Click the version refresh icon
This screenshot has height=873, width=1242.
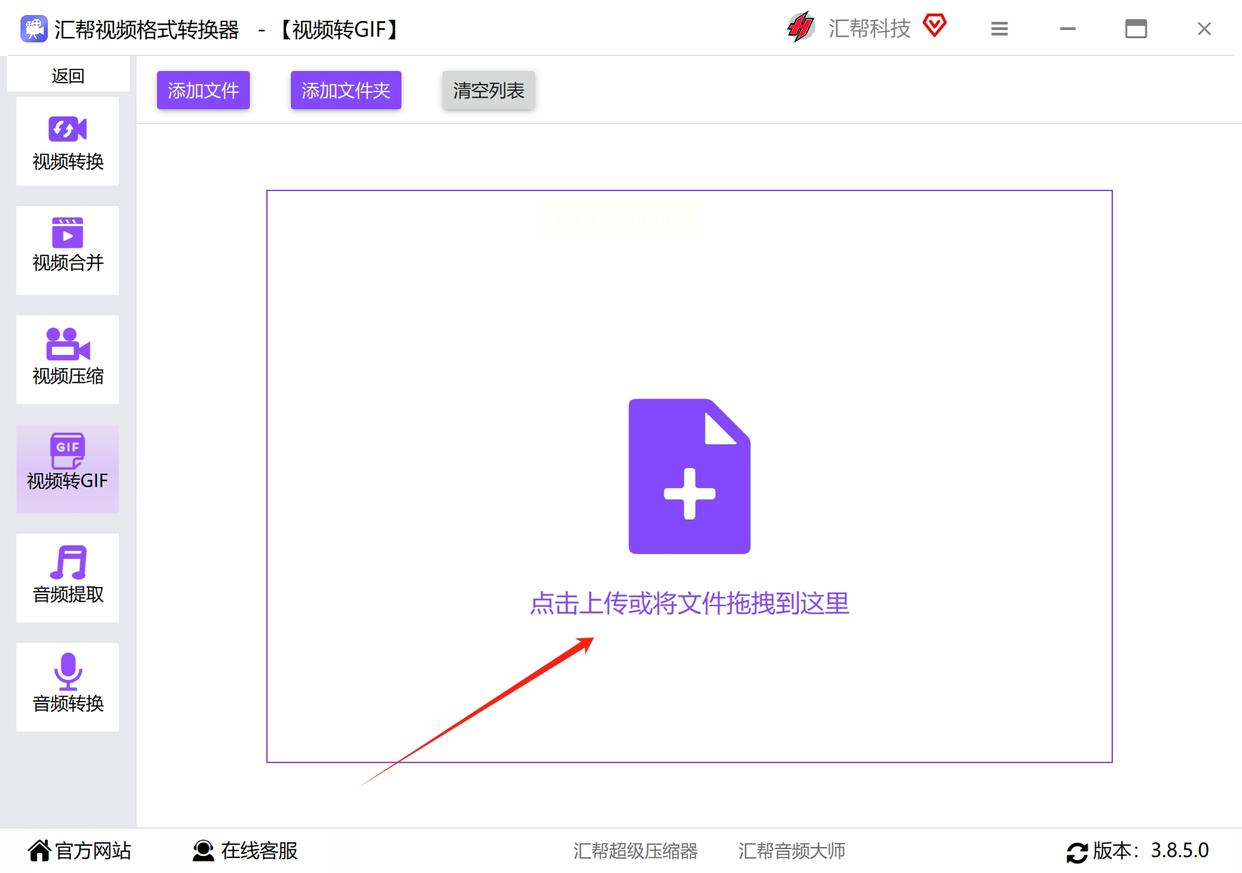[x=1077, y=852]
